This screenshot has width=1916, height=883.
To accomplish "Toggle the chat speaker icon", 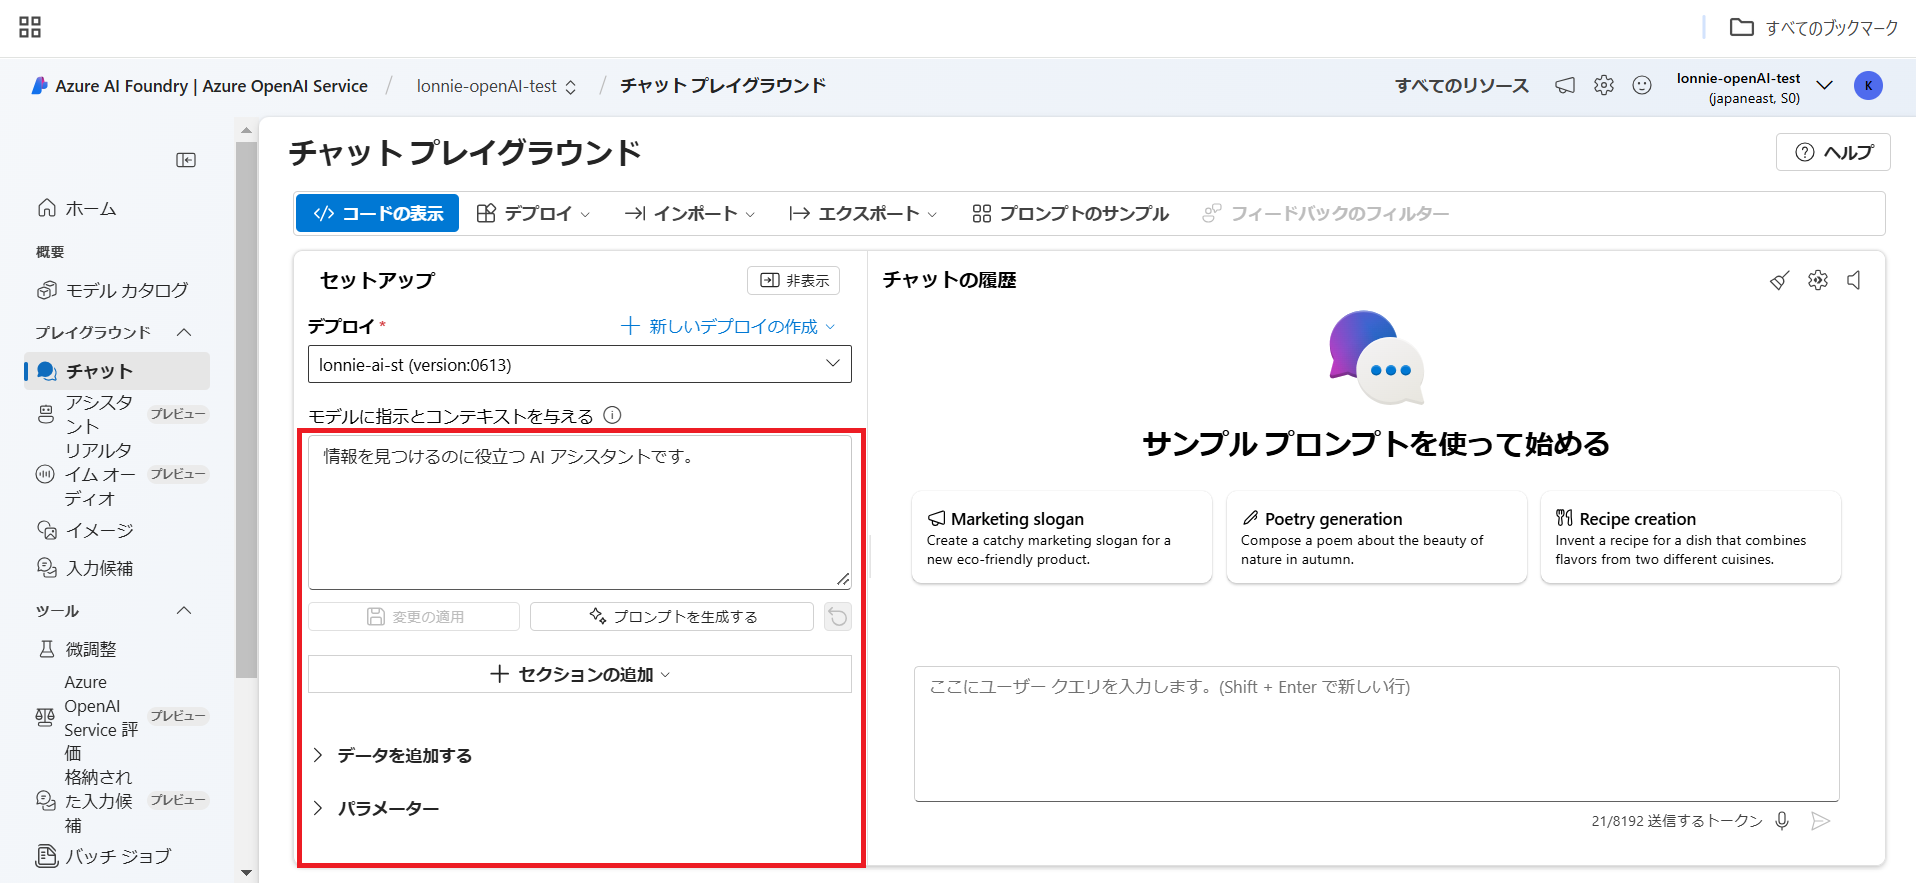I will [1854, 280].
